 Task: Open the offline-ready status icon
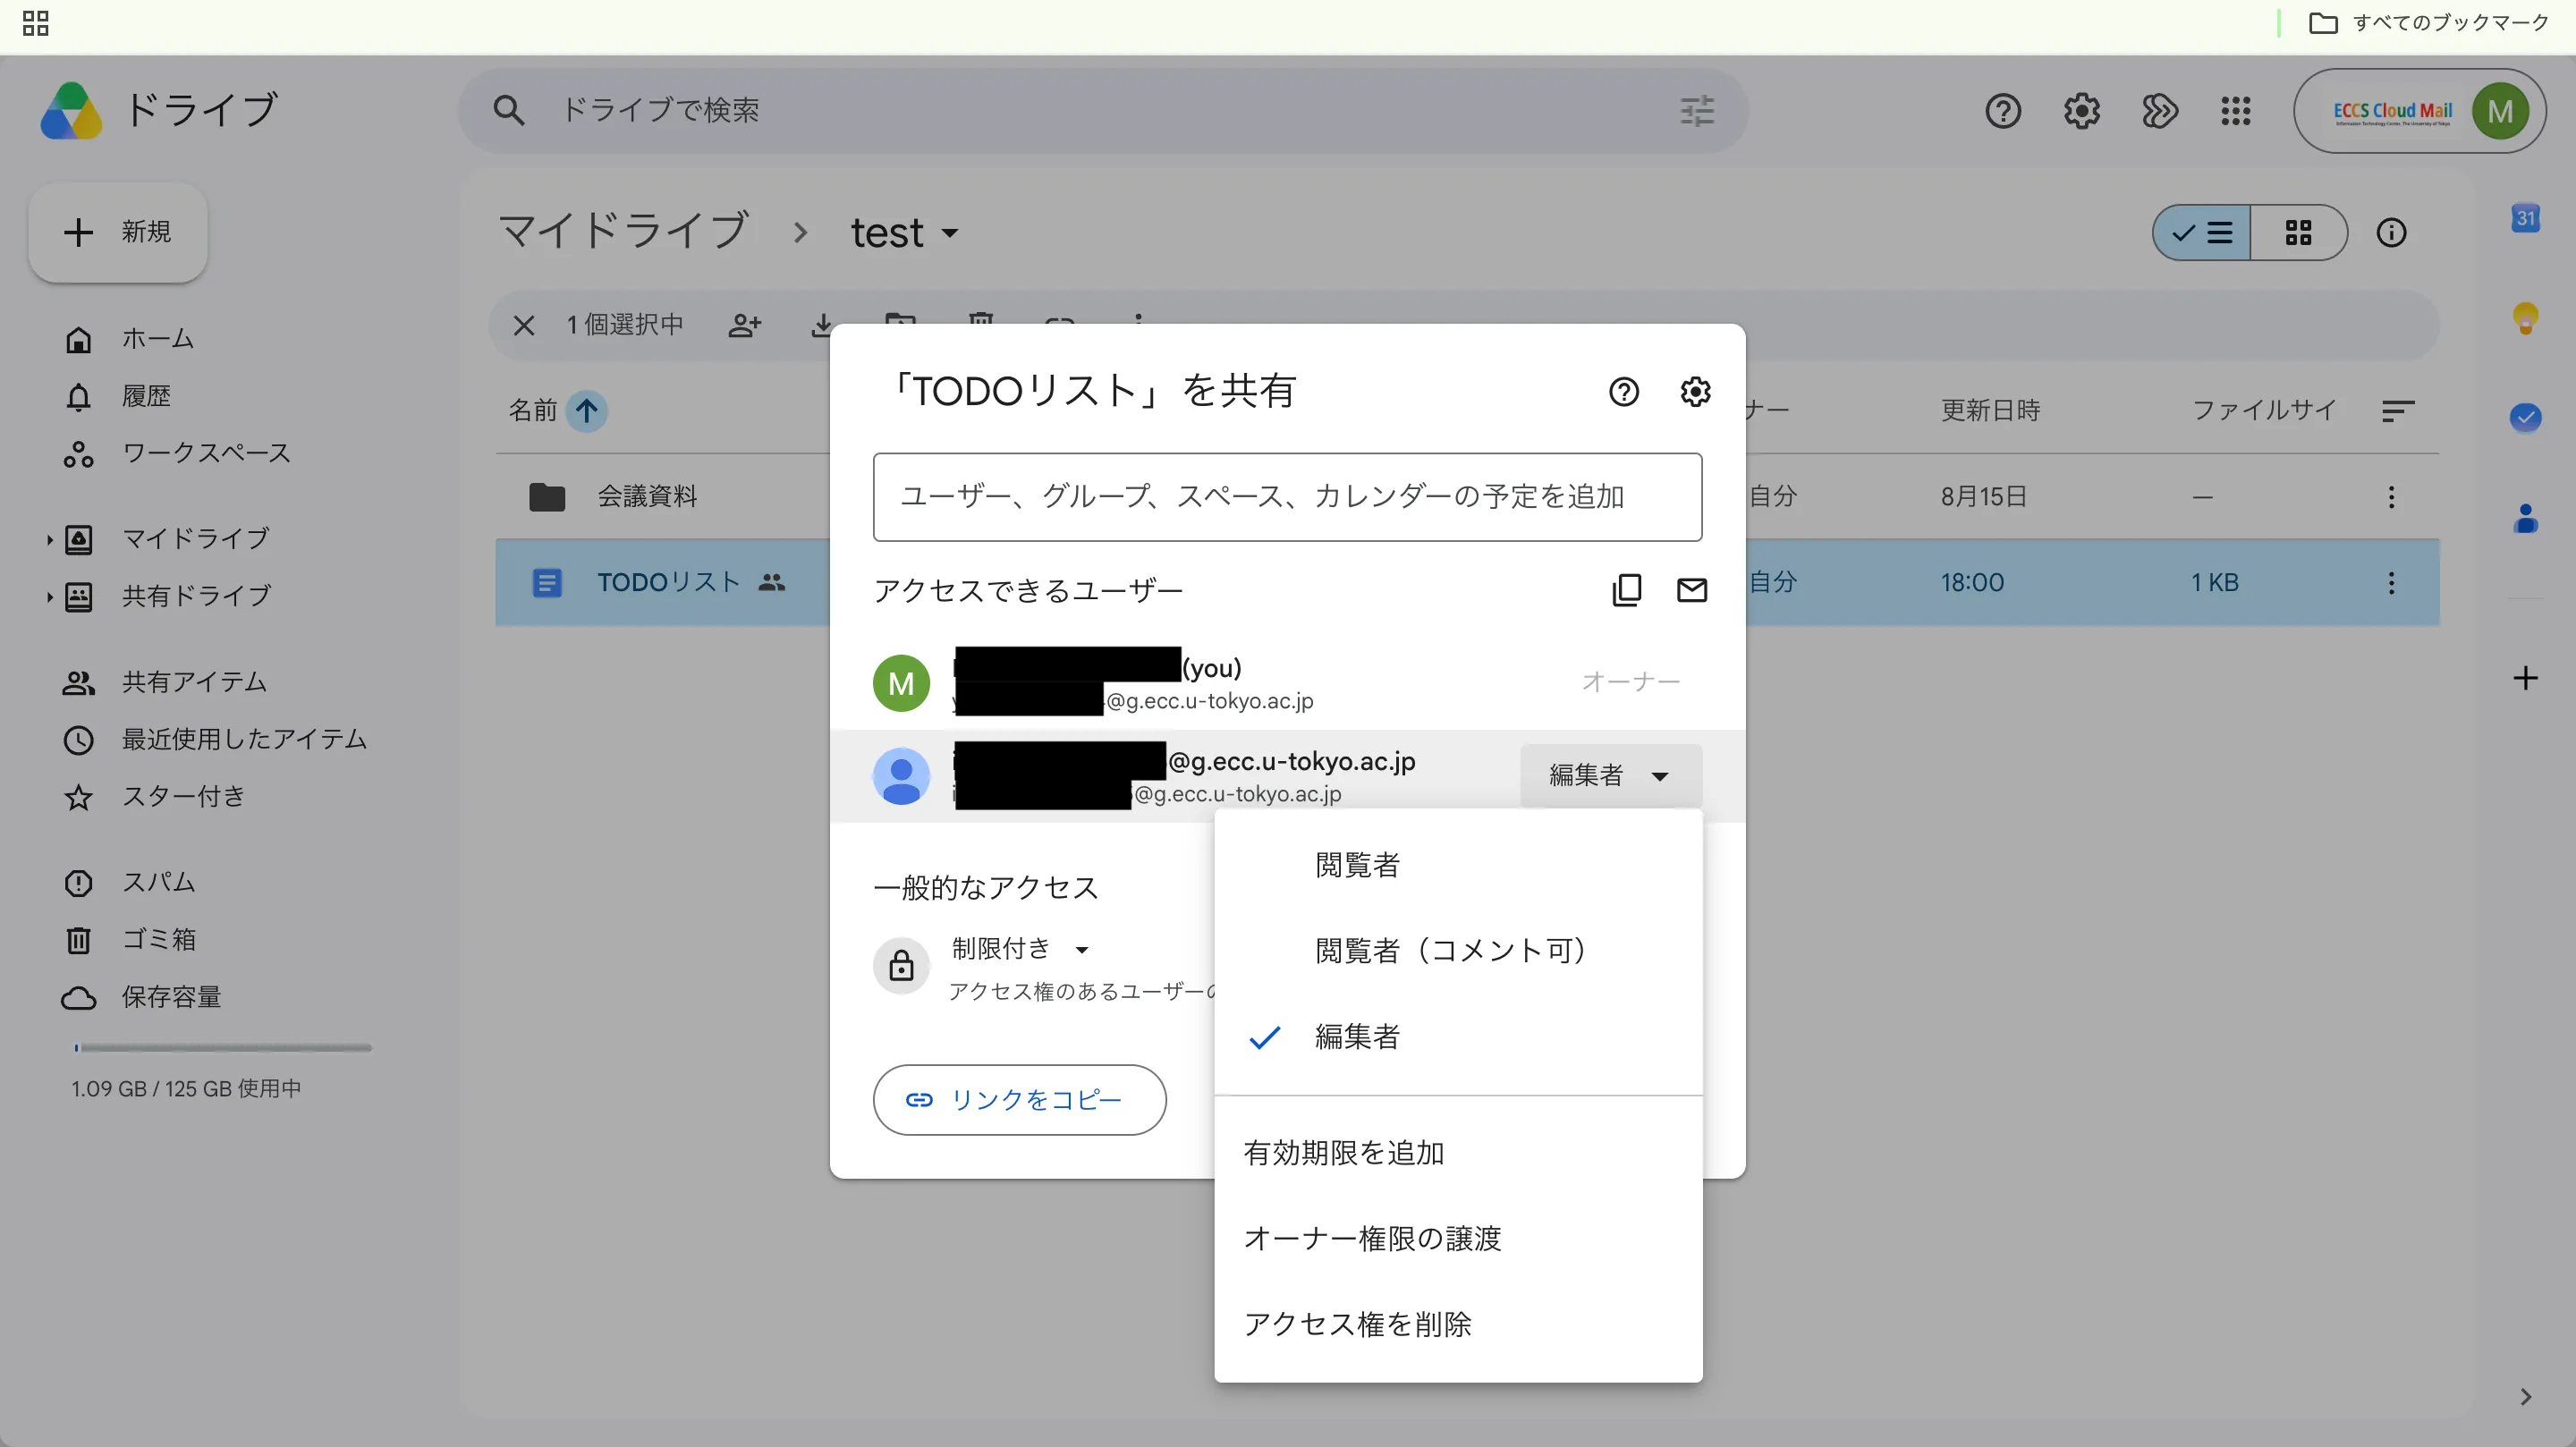(x=2159, y=110)
